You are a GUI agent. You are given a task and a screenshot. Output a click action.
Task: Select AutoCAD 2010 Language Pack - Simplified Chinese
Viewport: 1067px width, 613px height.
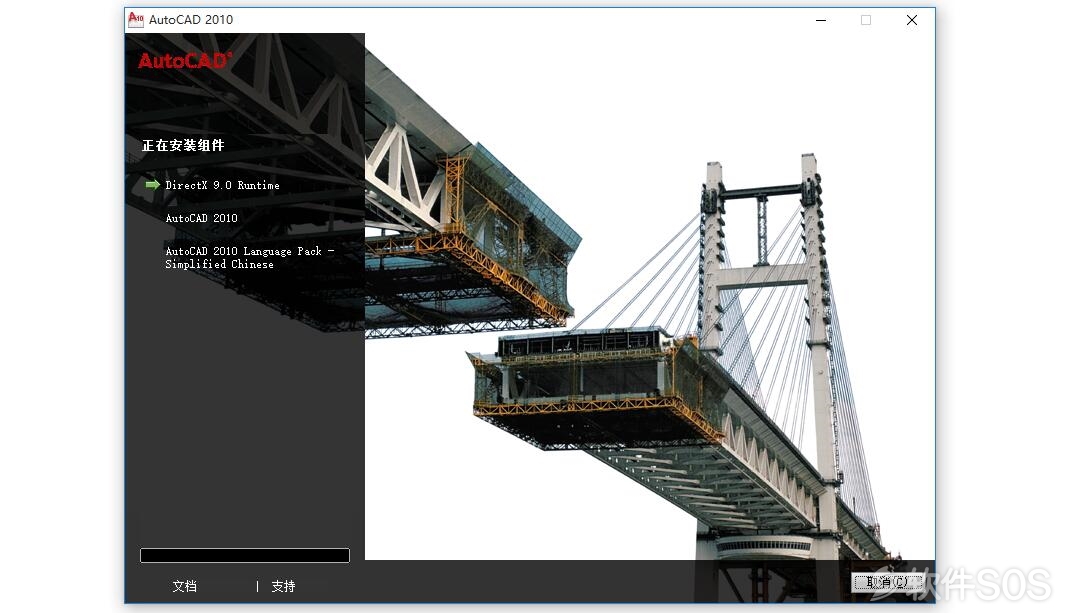[250, 258]
